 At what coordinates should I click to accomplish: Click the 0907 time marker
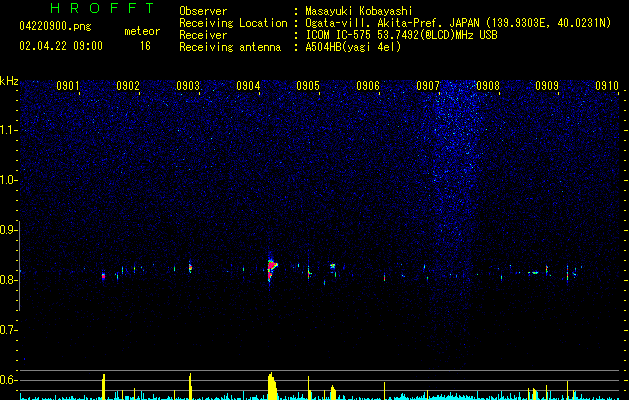pos(428,86)
